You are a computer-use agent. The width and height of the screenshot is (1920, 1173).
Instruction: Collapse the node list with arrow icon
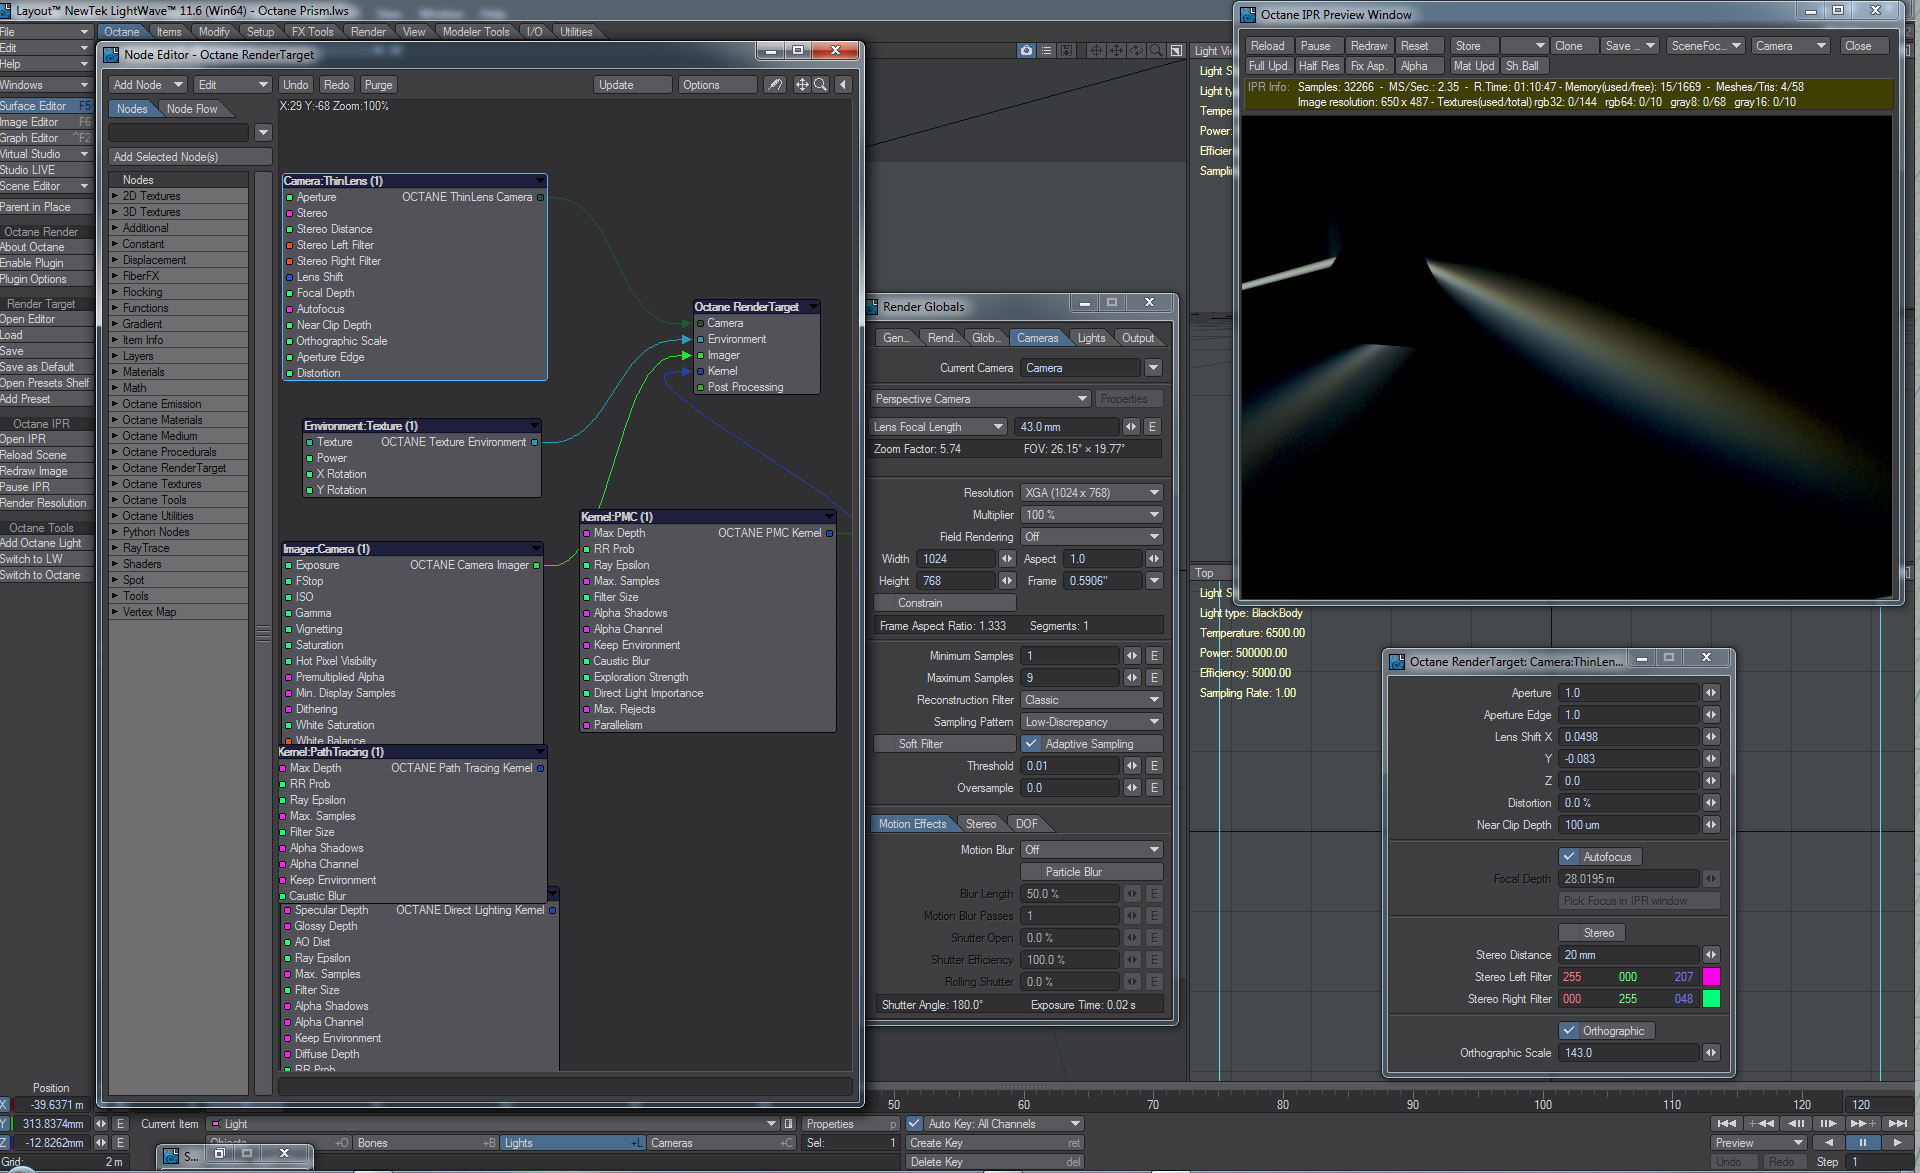pos(843,85)
